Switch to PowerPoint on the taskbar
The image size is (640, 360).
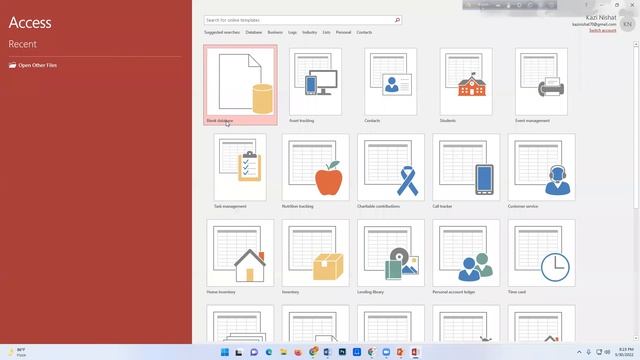point(400,352)
